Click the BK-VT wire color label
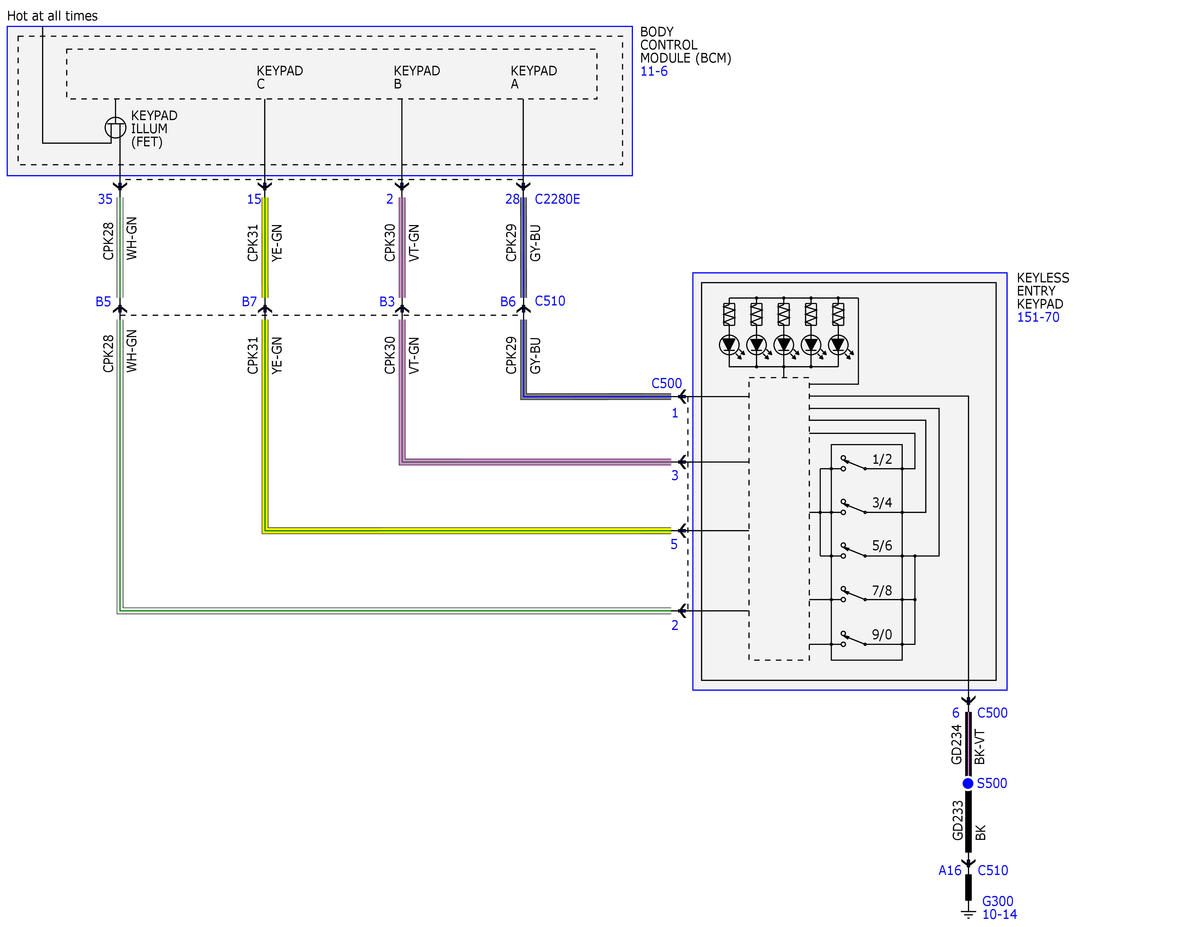This screenshot has width=1199, height=927. (x=980, y=747)
